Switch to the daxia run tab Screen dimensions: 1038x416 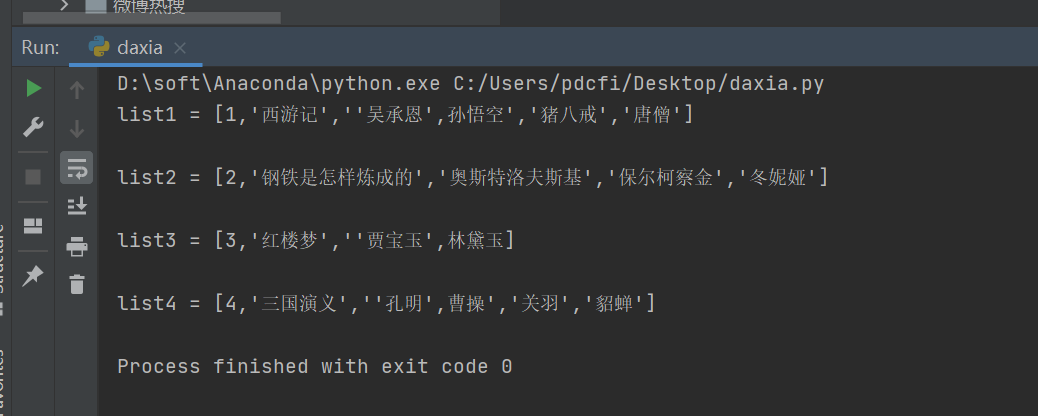pos(139,48)
